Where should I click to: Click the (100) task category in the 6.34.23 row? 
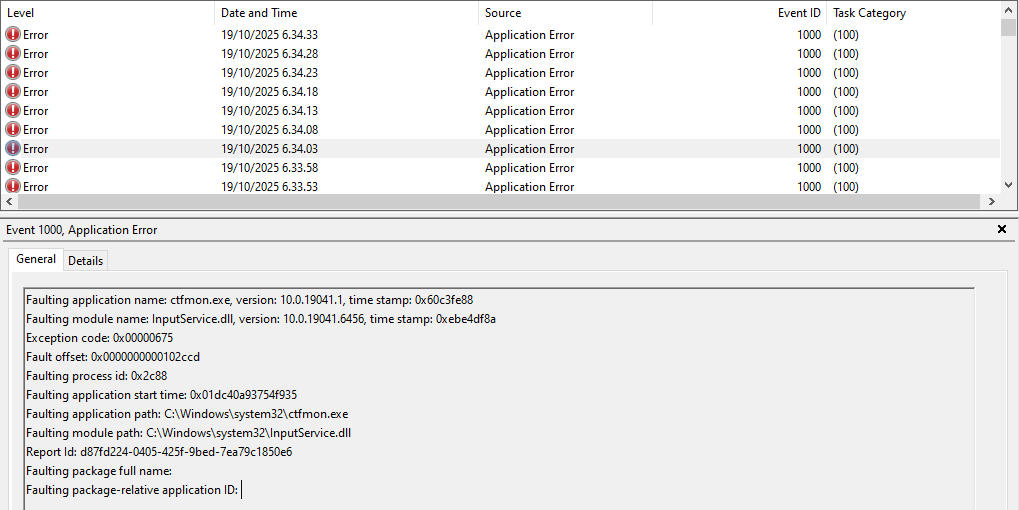(845, 73)
